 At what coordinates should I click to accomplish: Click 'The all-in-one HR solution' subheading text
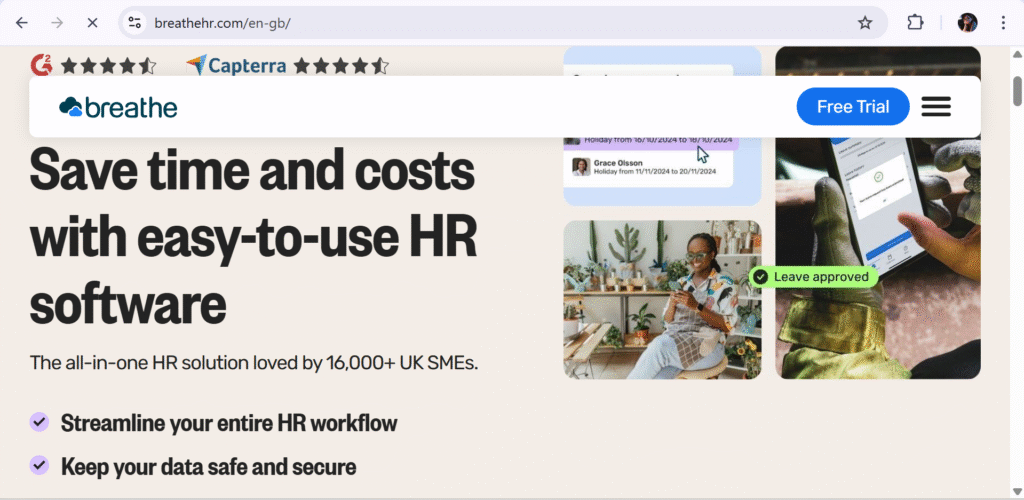click(254, 363)
